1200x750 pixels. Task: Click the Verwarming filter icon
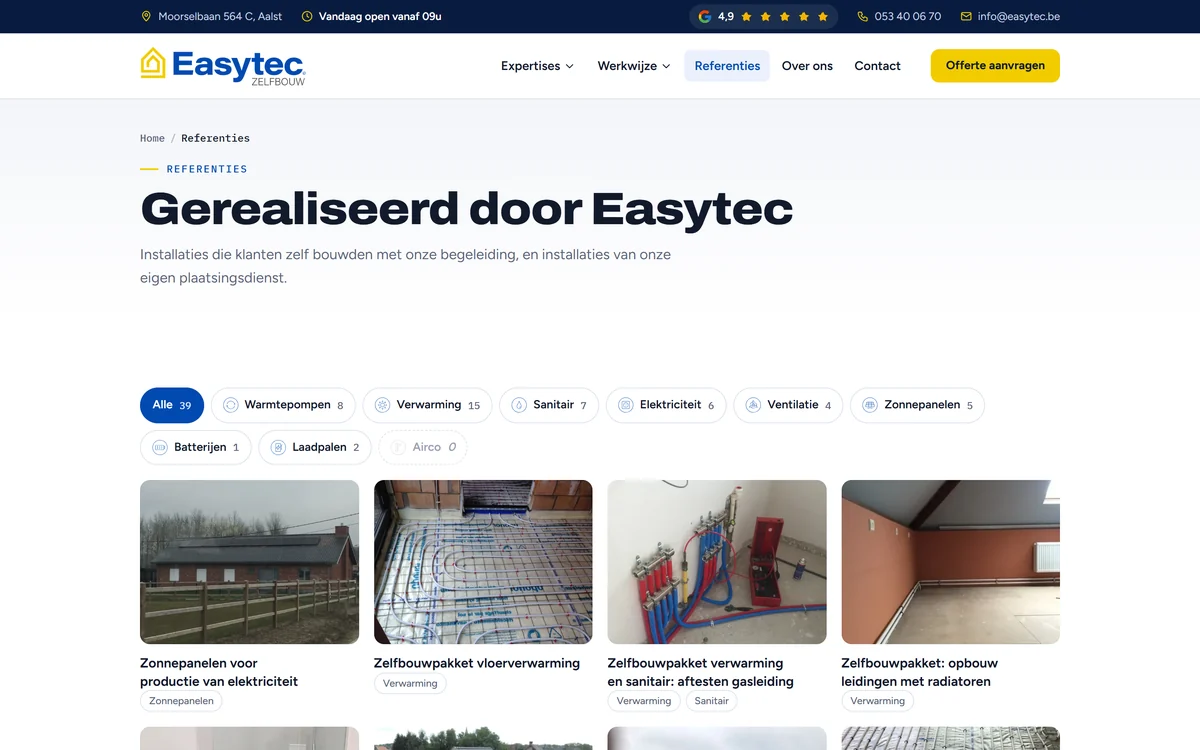point(382,405)
